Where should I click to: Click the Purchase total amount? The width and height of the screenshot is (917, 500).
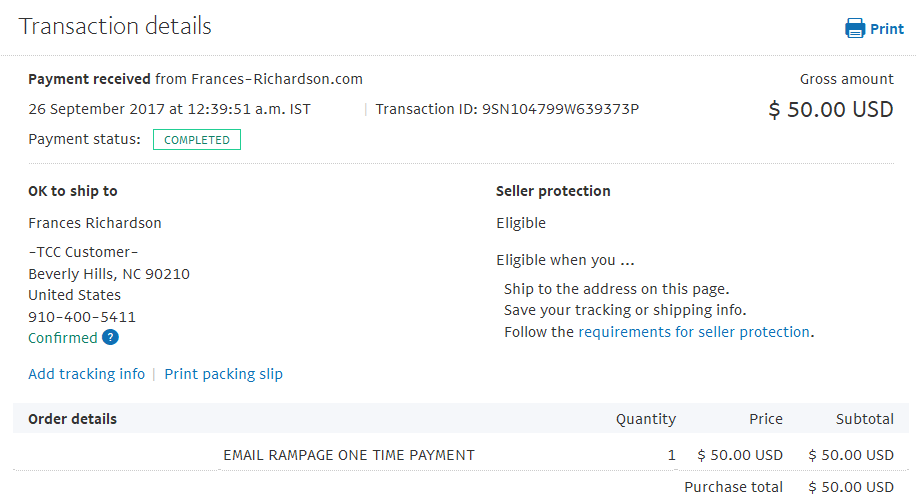[x=851, y=487]
